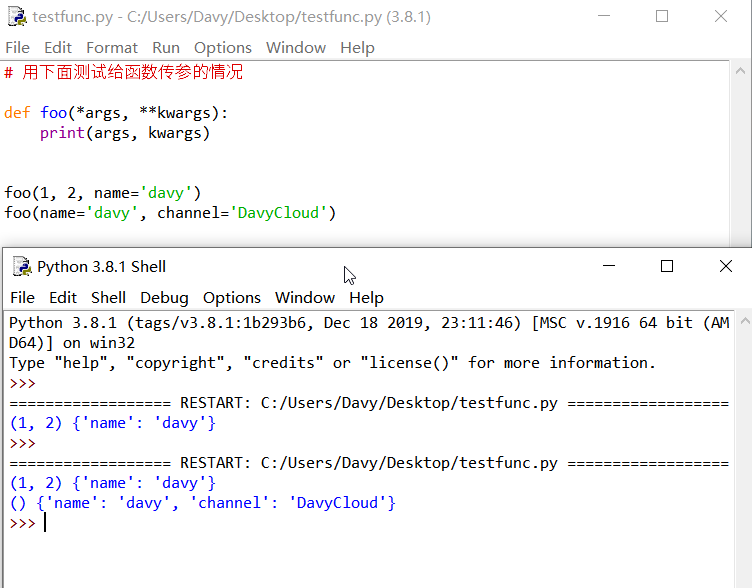
Task: Click 'Python 3.8.1 Shell' title text
Action: tap(102, 267)
